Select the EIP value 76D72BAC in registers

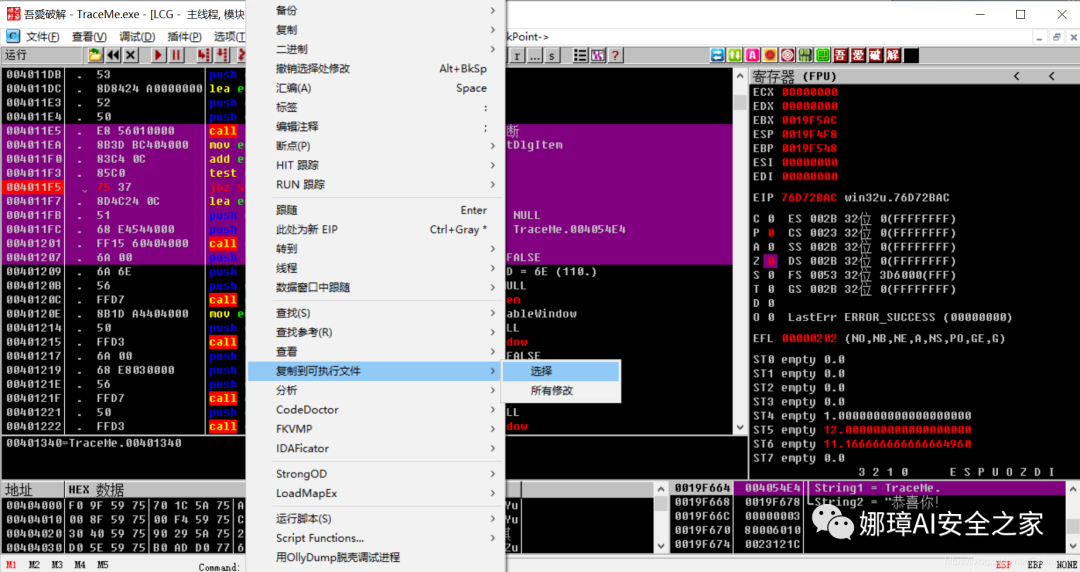pyautogui.click(x=809, y=198)
